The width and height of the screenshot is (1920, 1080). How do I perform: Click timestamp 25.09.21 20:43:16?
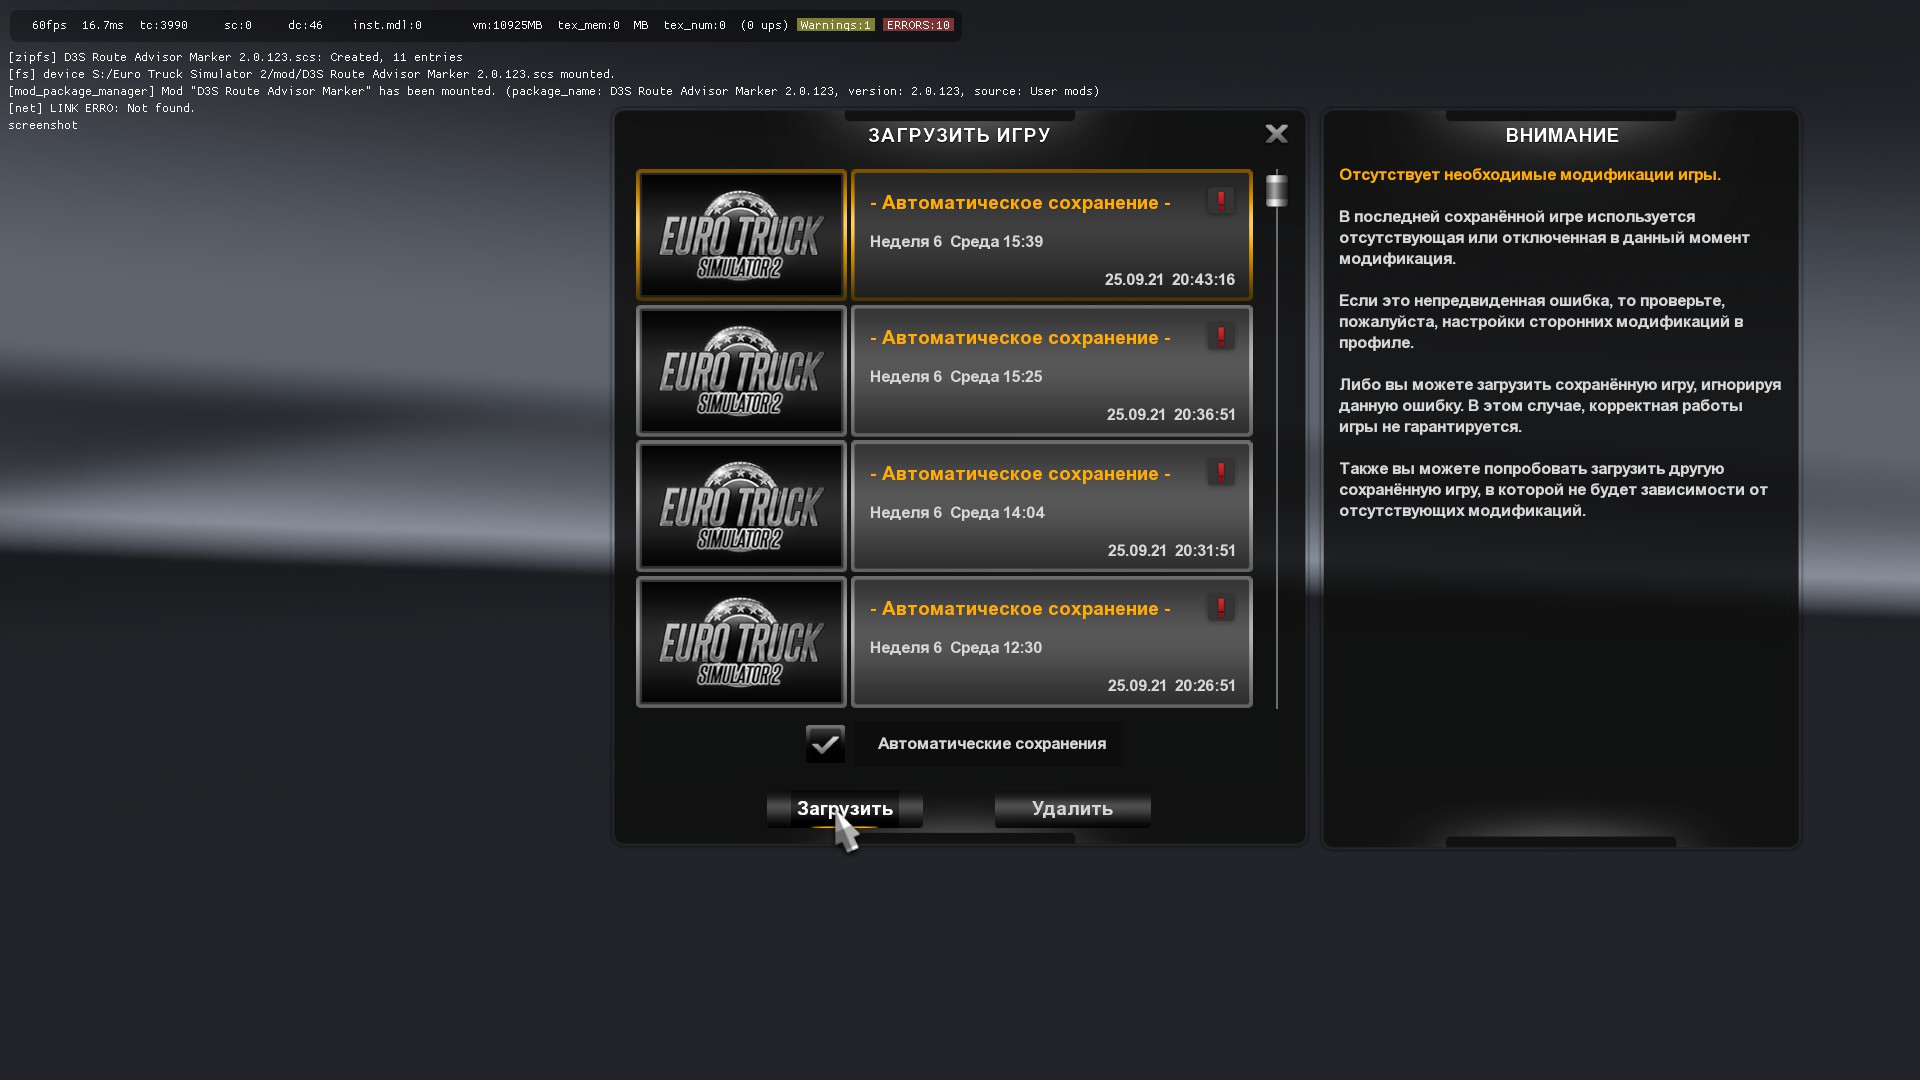point(1169,280)
